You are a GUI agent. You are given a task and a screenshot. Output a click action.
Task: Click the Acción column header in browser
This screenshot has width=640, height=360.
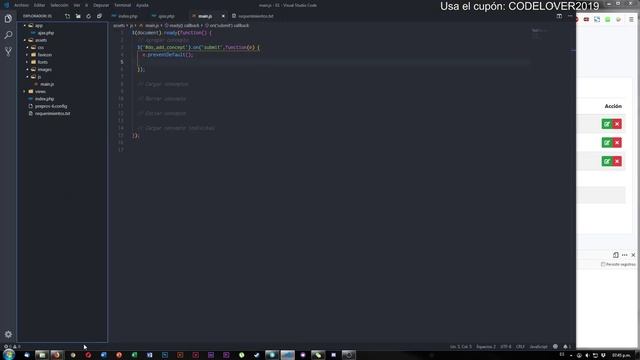(x=613, y=106)
